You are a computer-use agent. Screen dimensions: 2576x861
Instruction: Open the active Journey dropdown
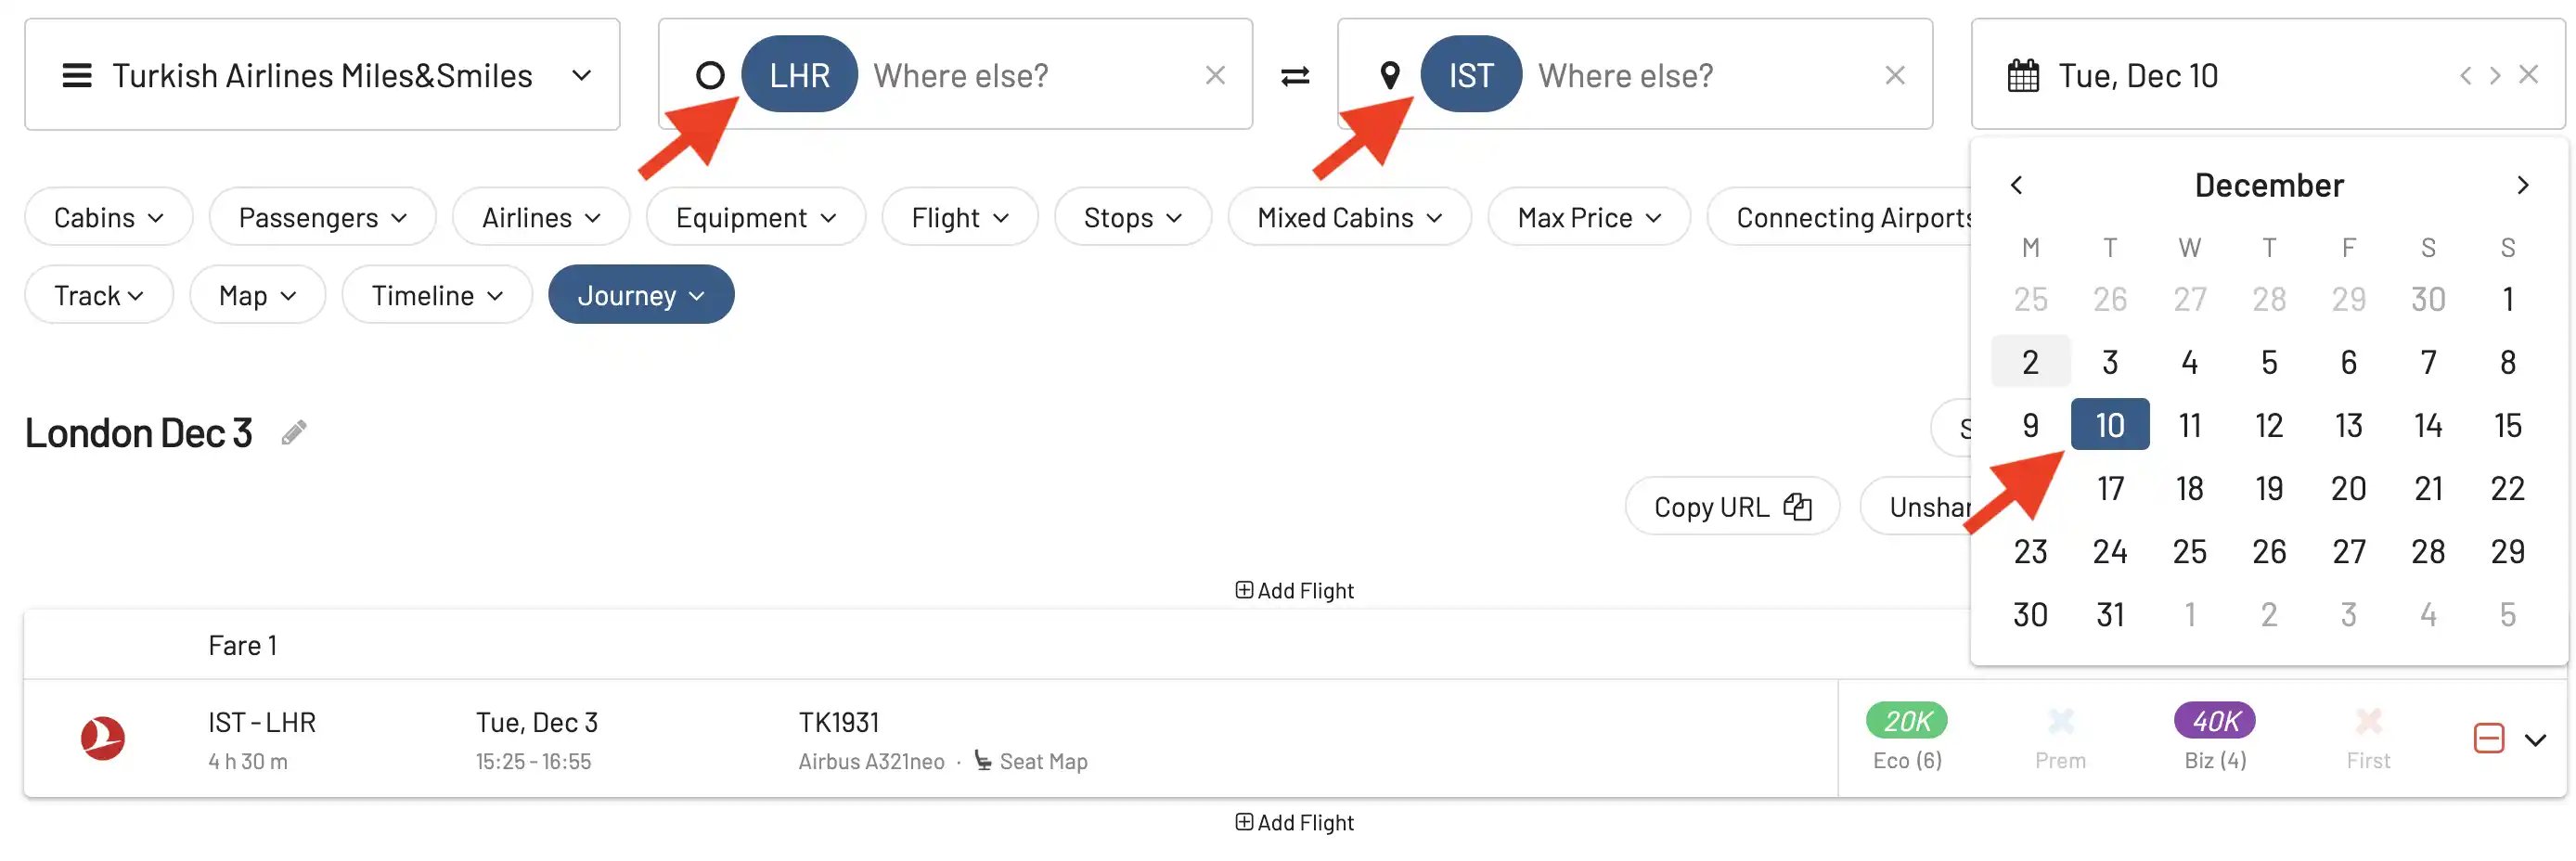pyautogui.click(x=641, y=295)
